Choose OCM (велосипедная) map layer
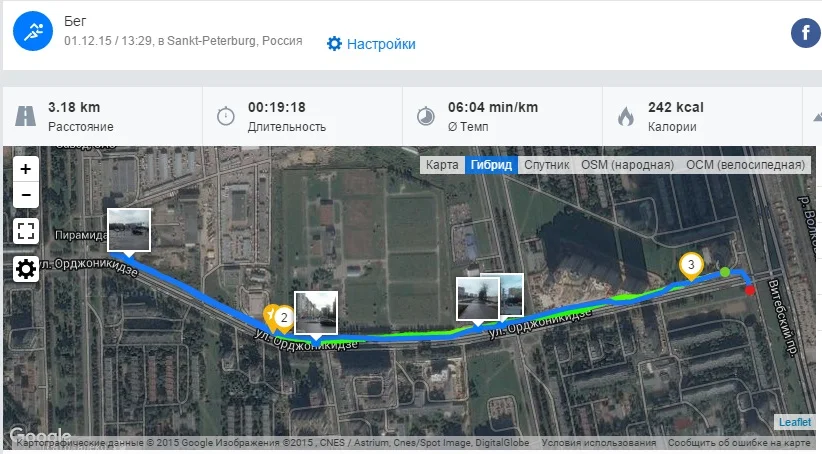822x454 pixels. (745, 165)
